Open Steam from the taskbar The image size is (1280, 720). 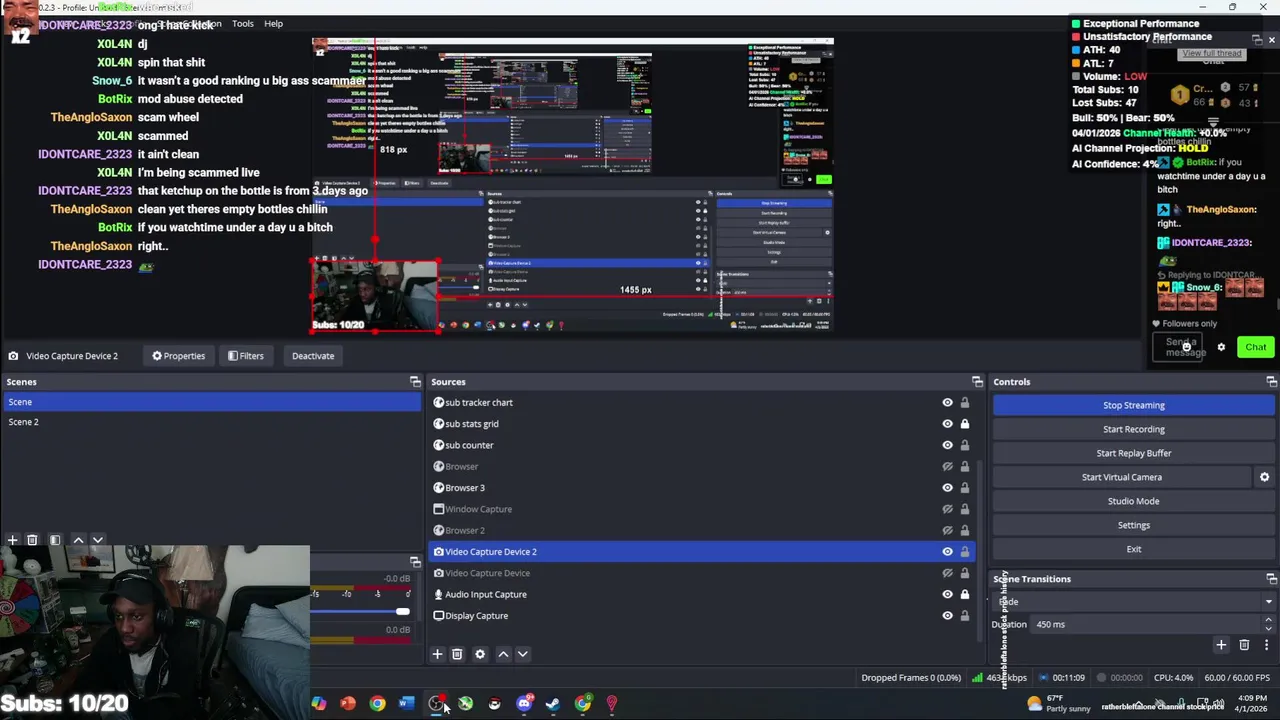pyautogui.click(x=553, y=704)
